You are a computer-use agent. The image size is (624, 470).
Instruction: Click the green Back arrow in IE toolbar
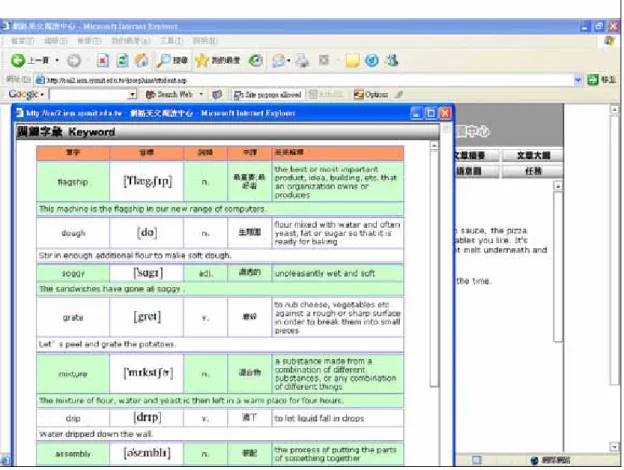[18, 60]
